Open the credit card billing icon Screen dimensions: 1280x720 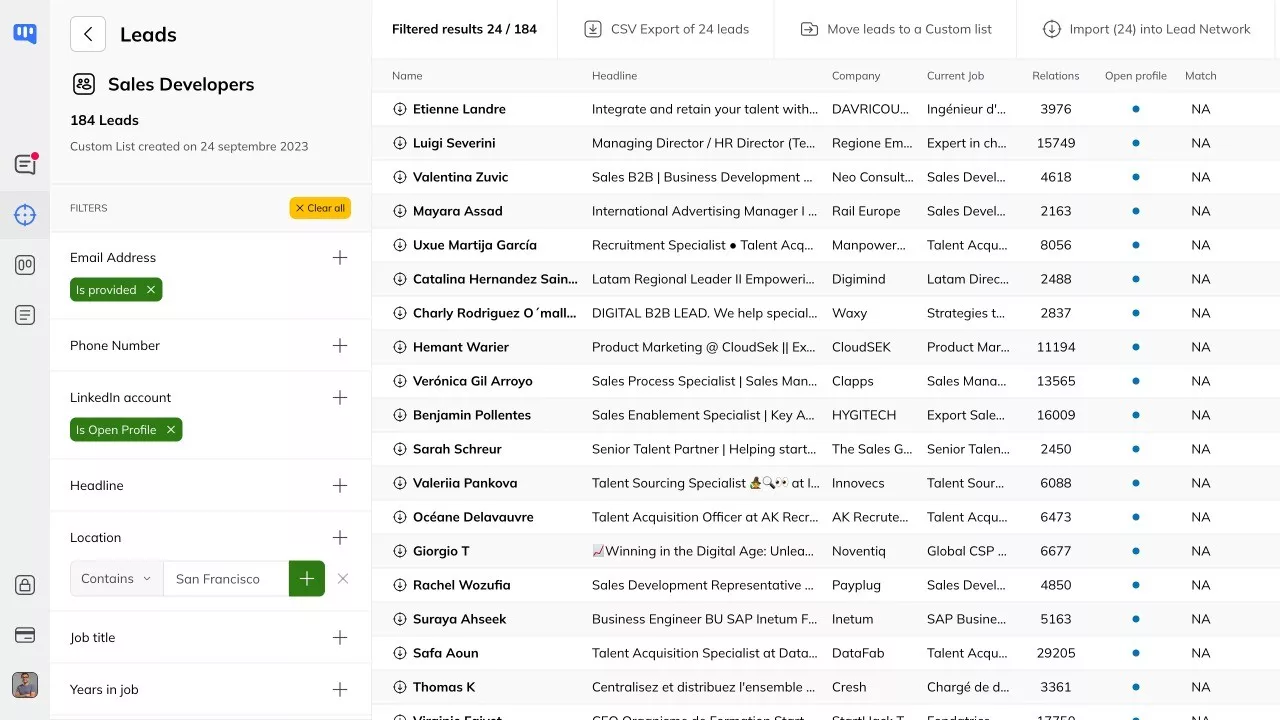pyautogui.click(x=25, y=635)
